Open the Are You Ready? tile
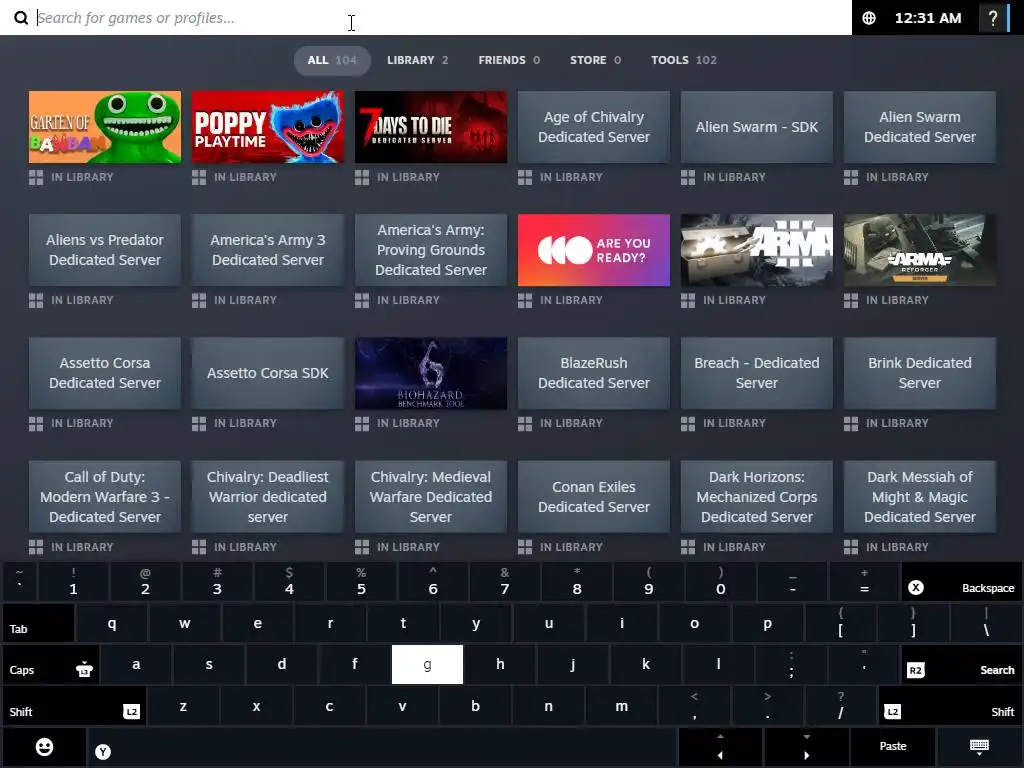Image resolution: width=1024 pixels, height=768 pixels. tap(594, 250)
